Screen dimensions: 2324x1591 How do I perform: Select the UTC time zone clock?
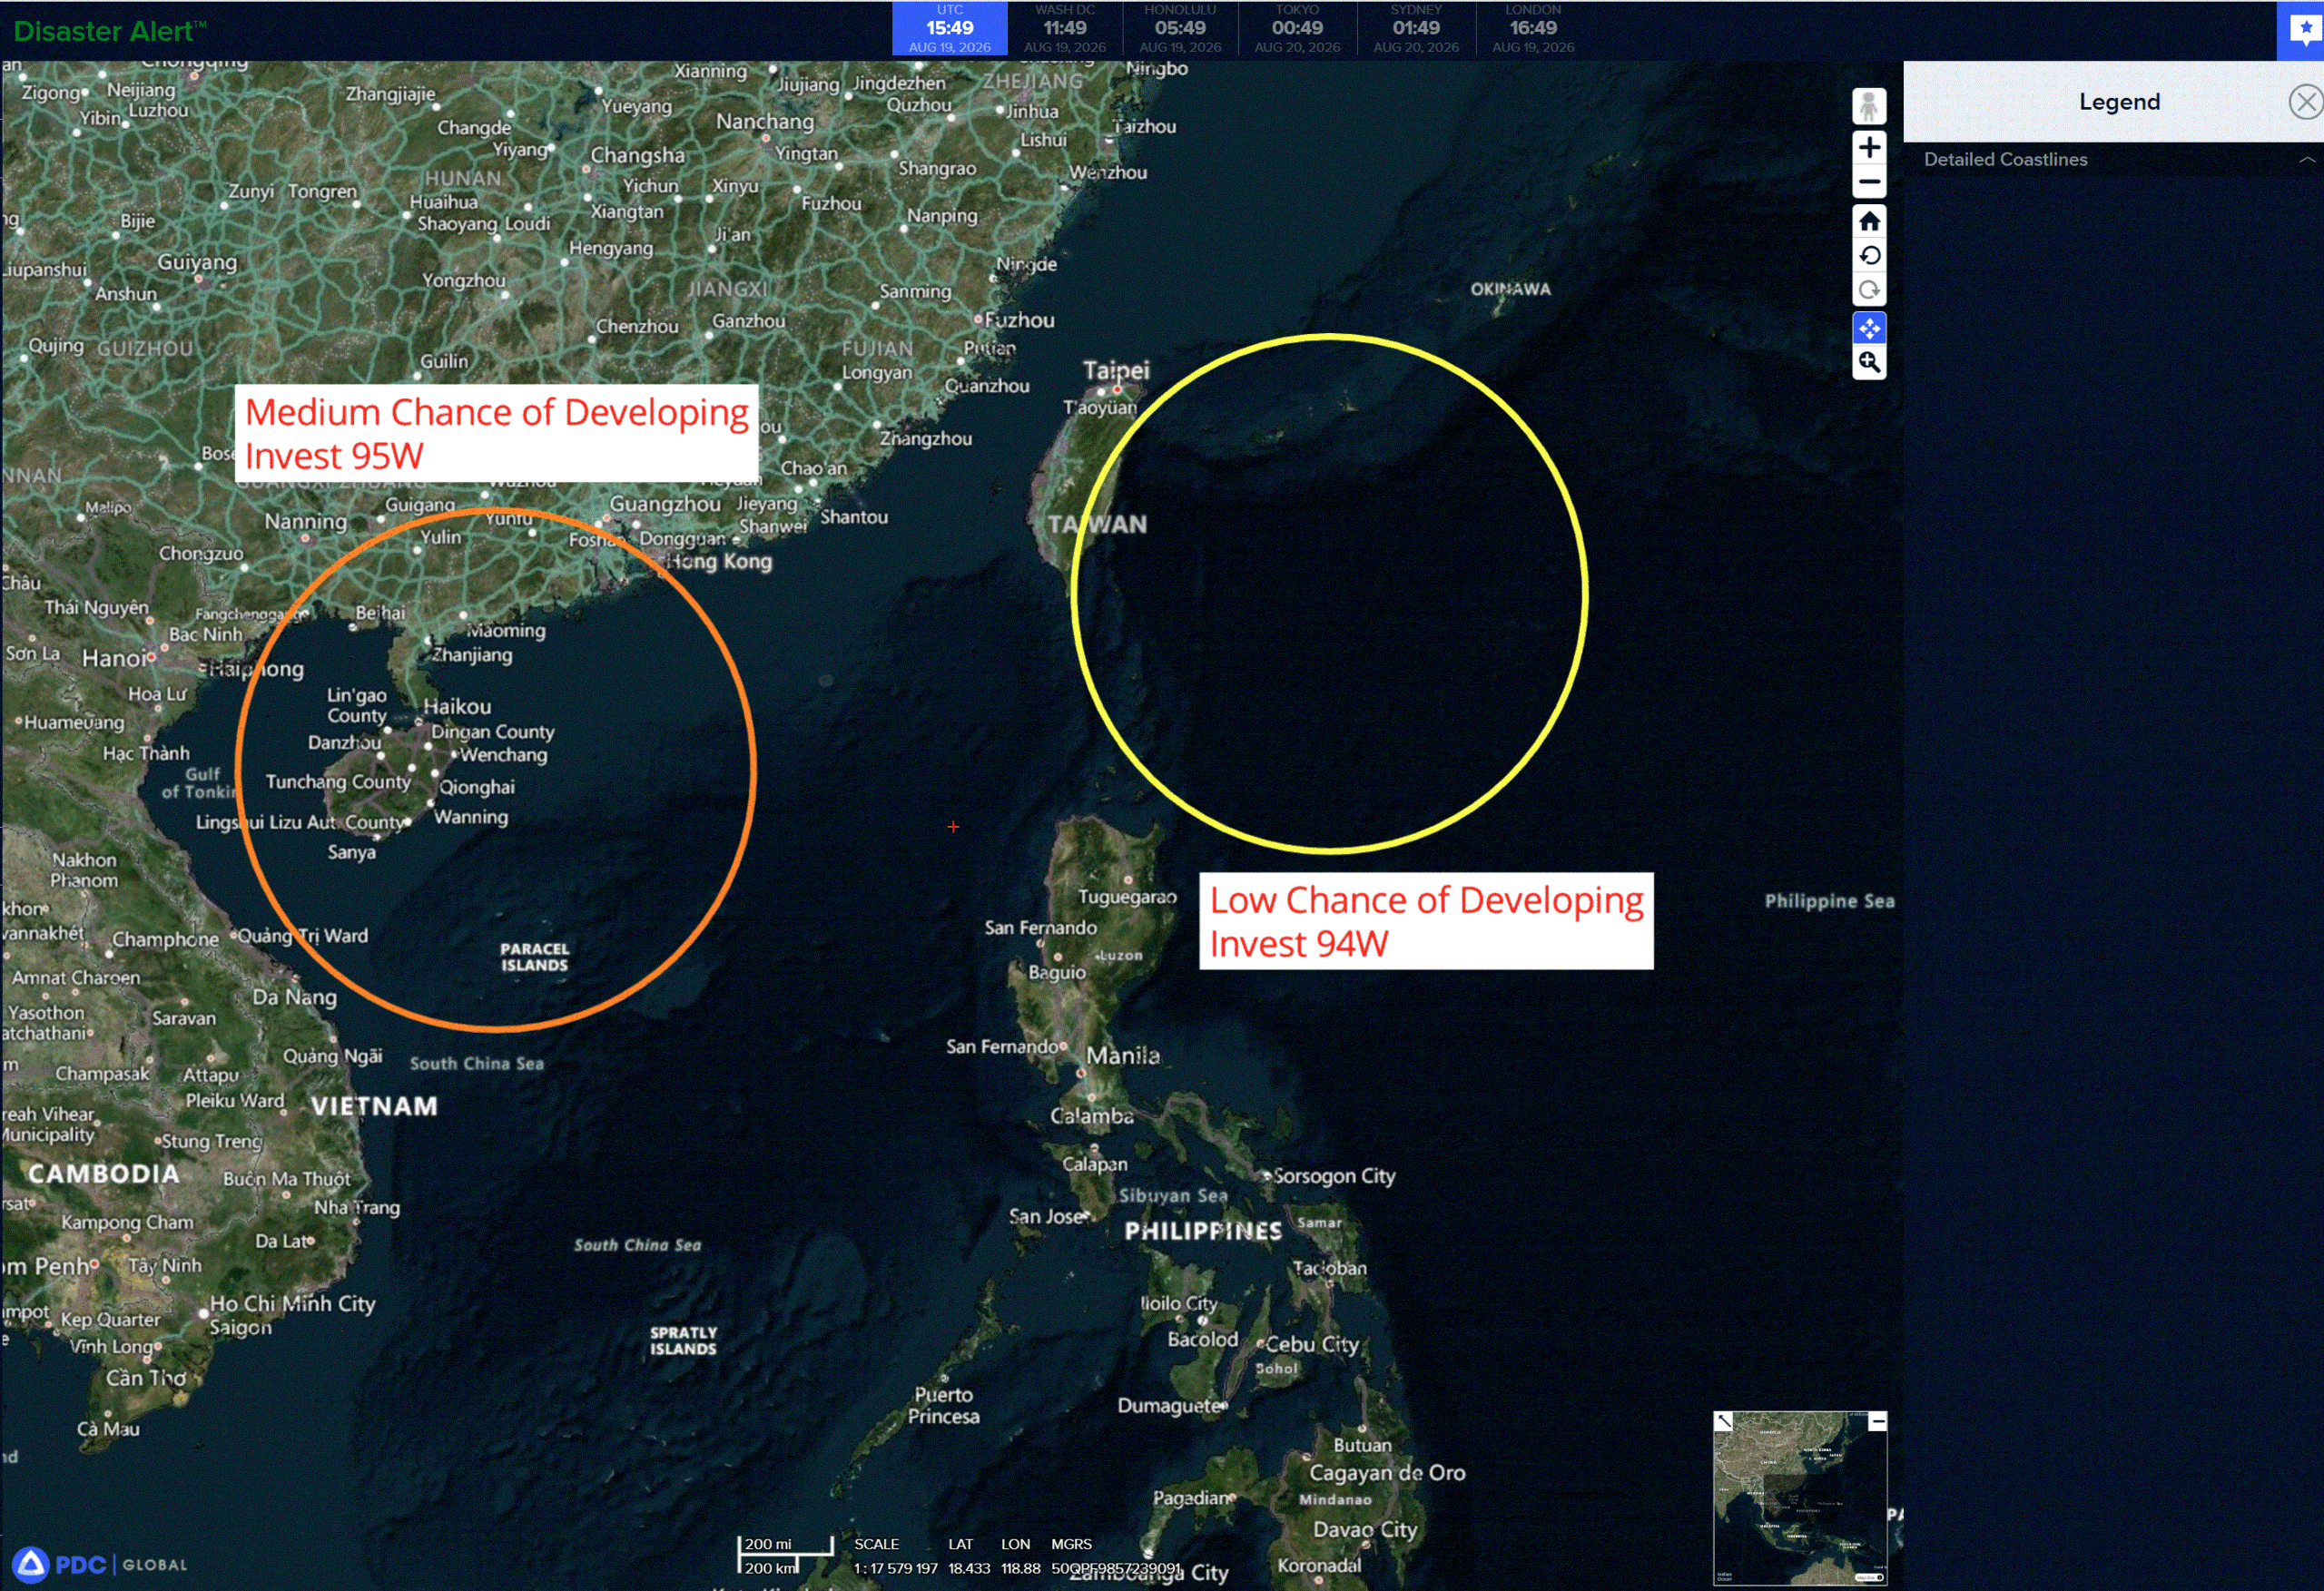click(949, 29)
